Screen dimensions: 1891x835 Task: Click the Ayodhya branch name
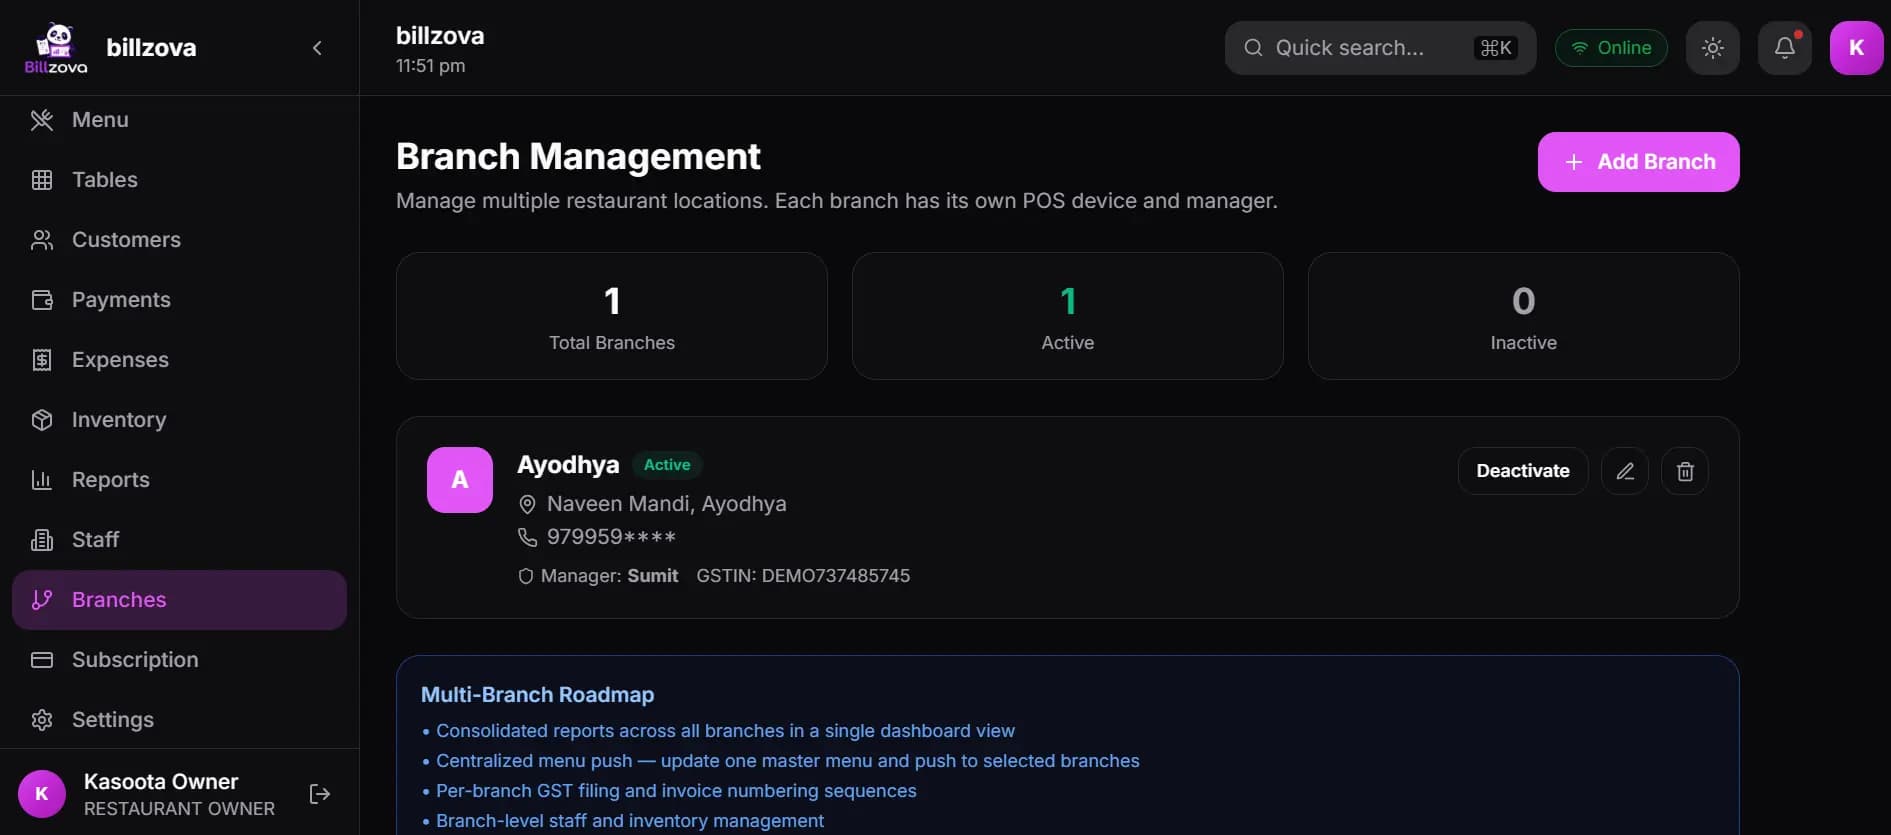click(x=568, y=465)
